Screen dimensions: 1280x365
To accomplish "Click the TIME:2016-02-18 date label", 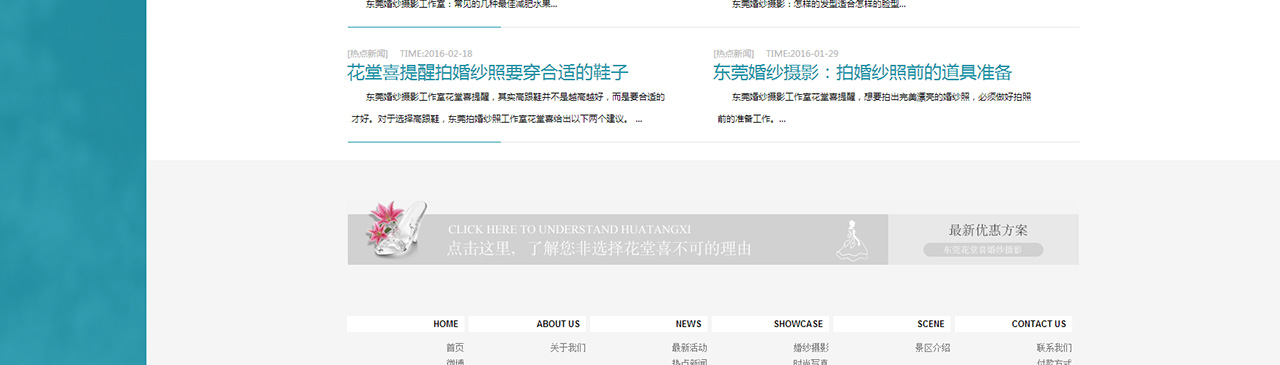I will [436, 54].
